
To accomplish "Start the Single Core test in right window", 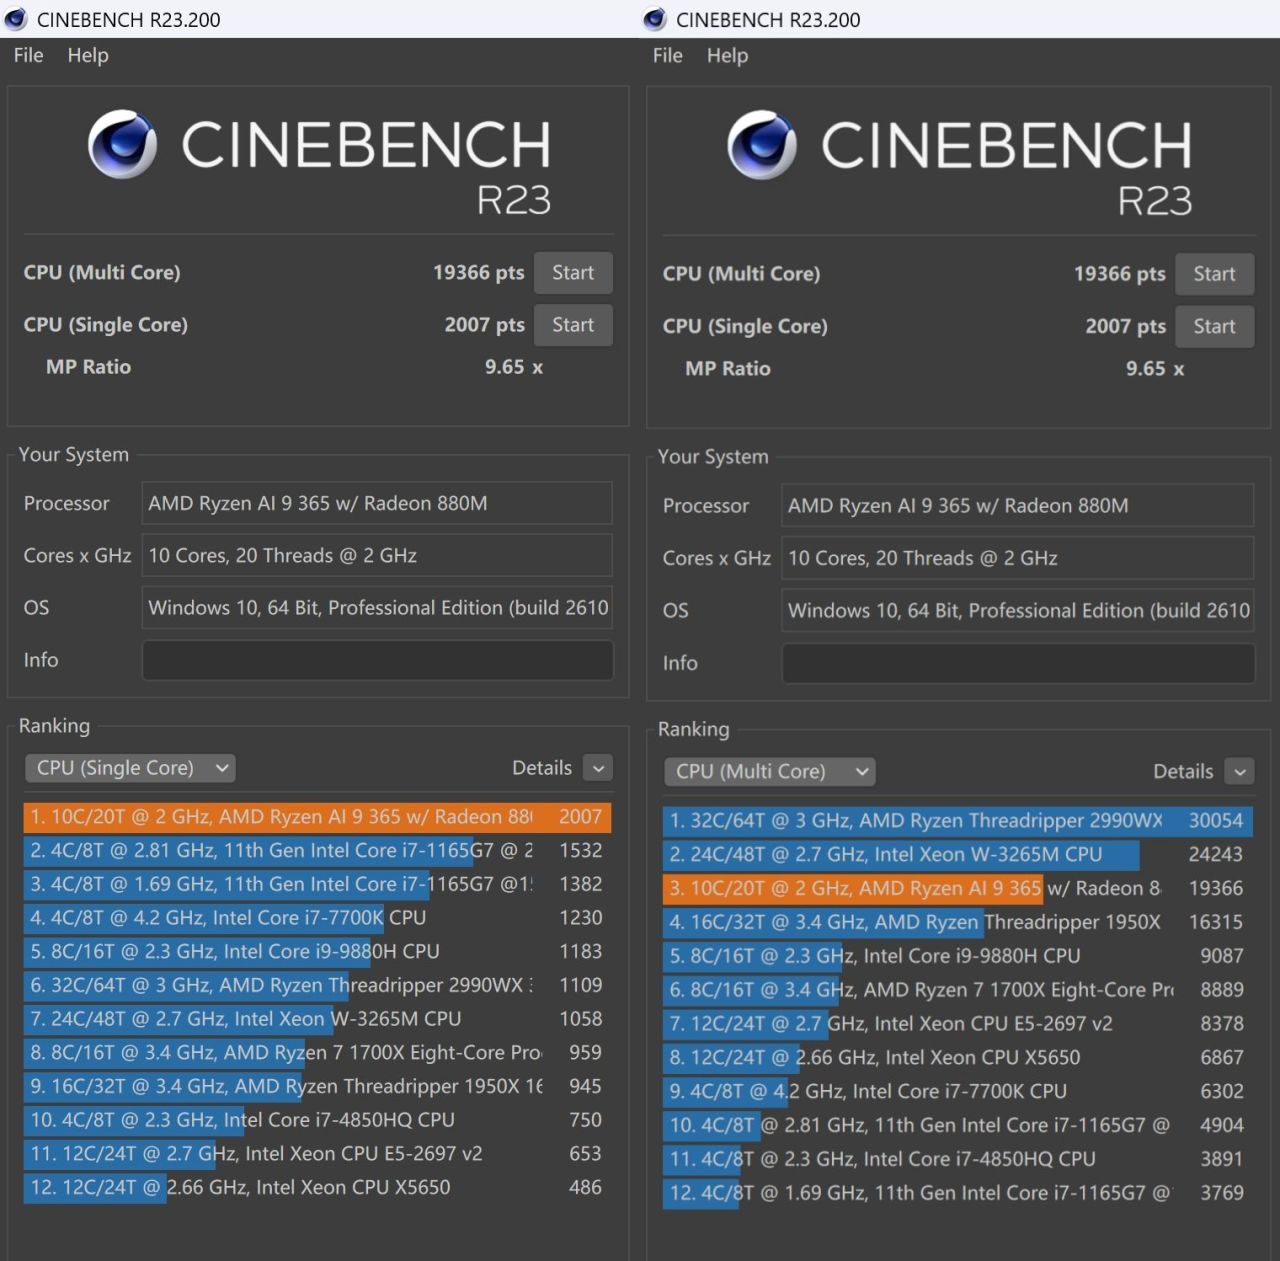I will click(x=1214, y=326).
